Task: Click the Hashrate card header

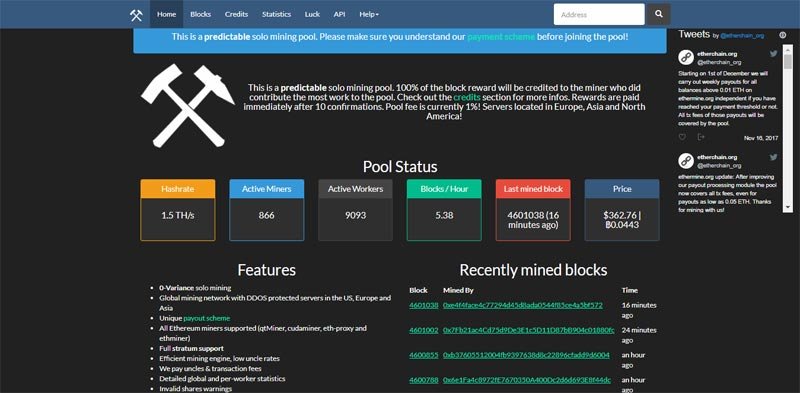Action: 178,189
